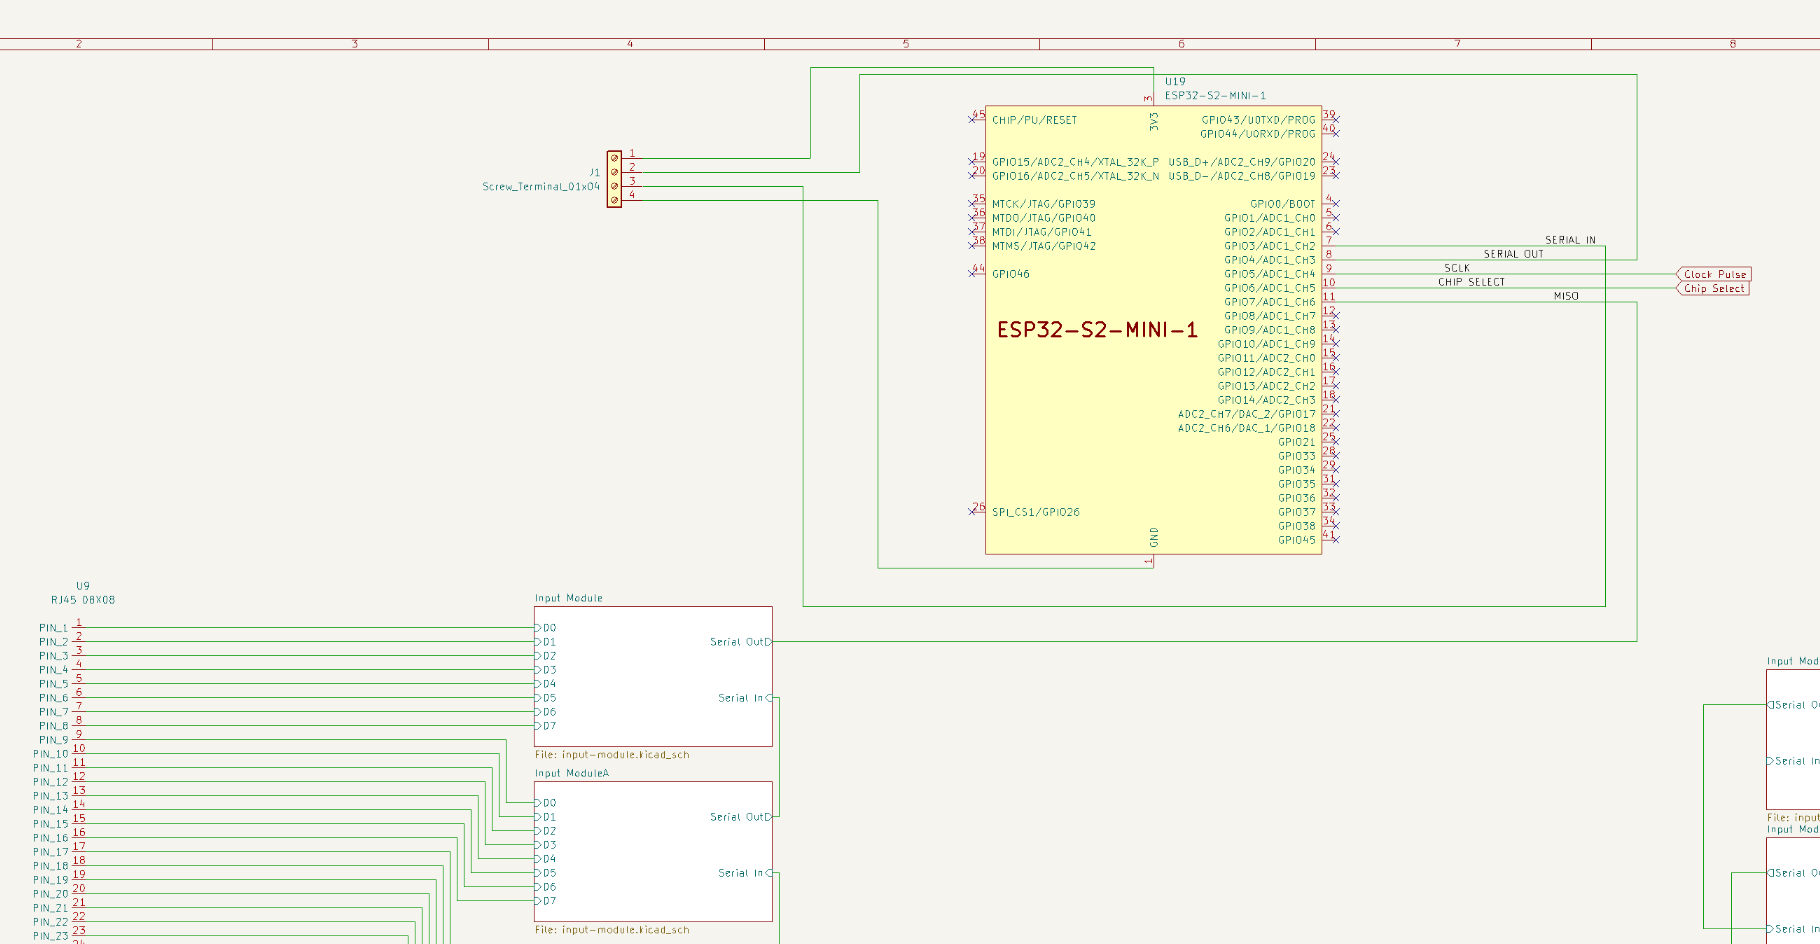Select the ESP32-S2-MINI-1 chip body

coord(1153,330)
